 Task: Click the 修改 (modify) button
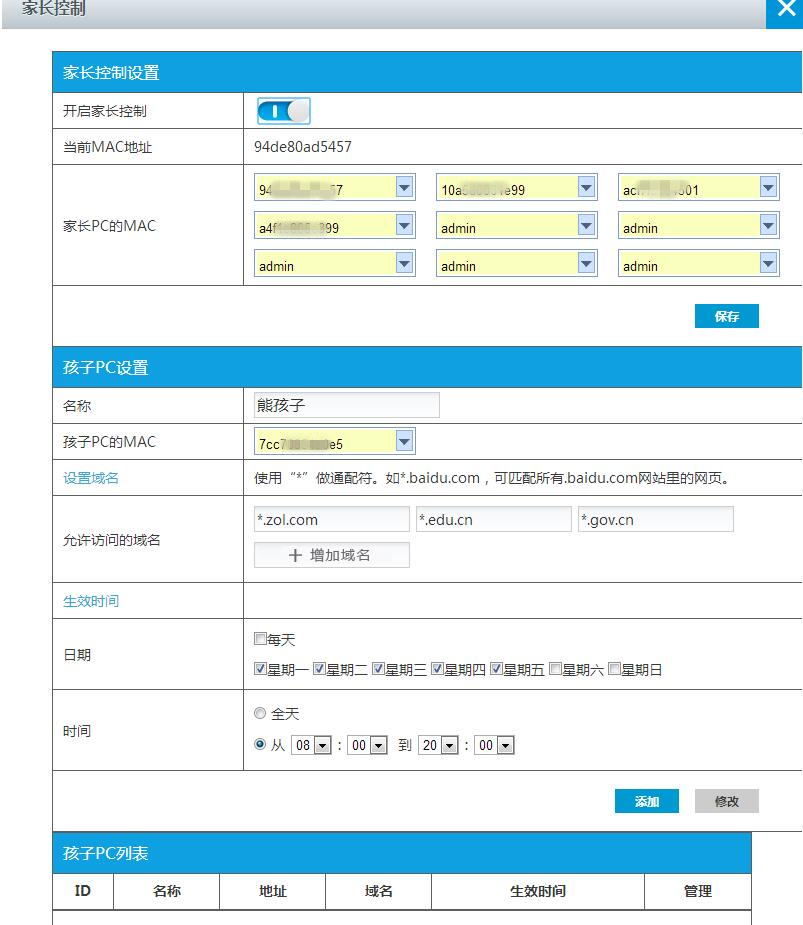coord(726,800)
